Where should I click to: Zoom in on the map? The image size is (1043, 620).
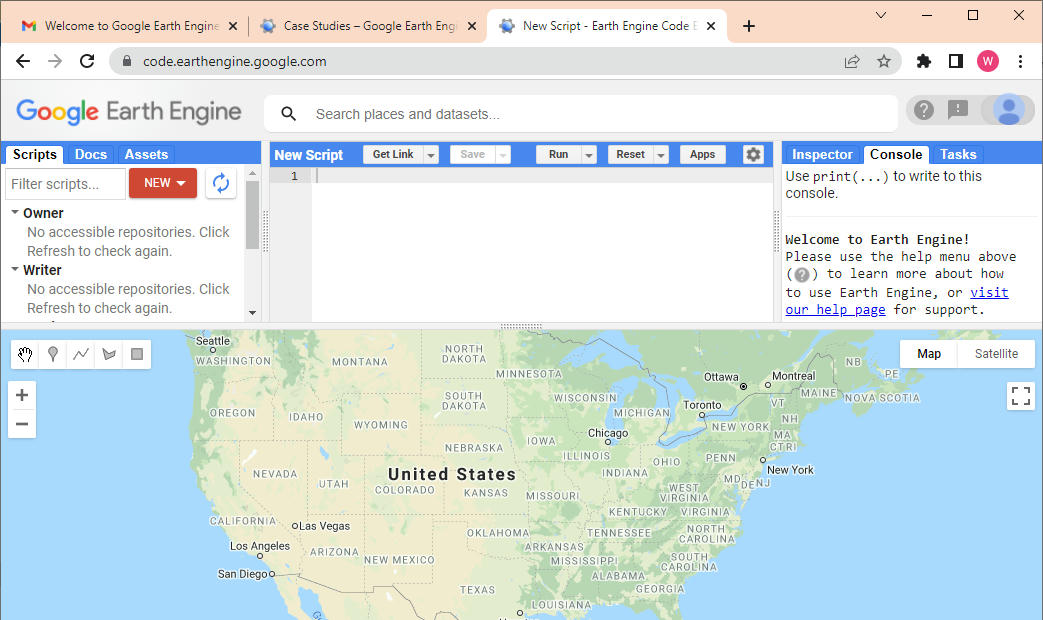pos(22,395)
